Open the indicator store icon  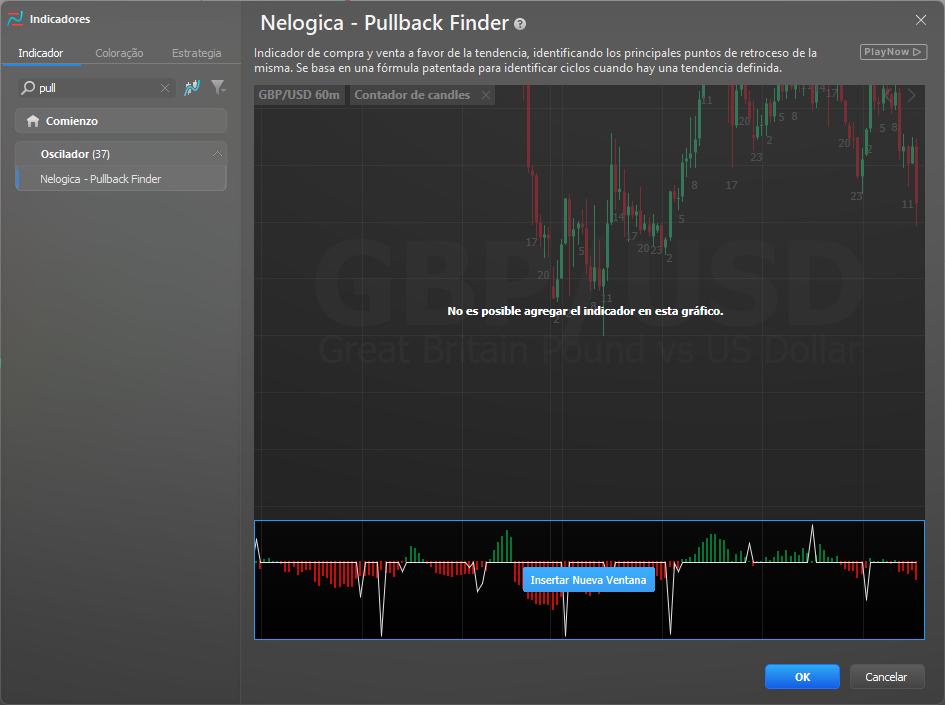point(192,88)
